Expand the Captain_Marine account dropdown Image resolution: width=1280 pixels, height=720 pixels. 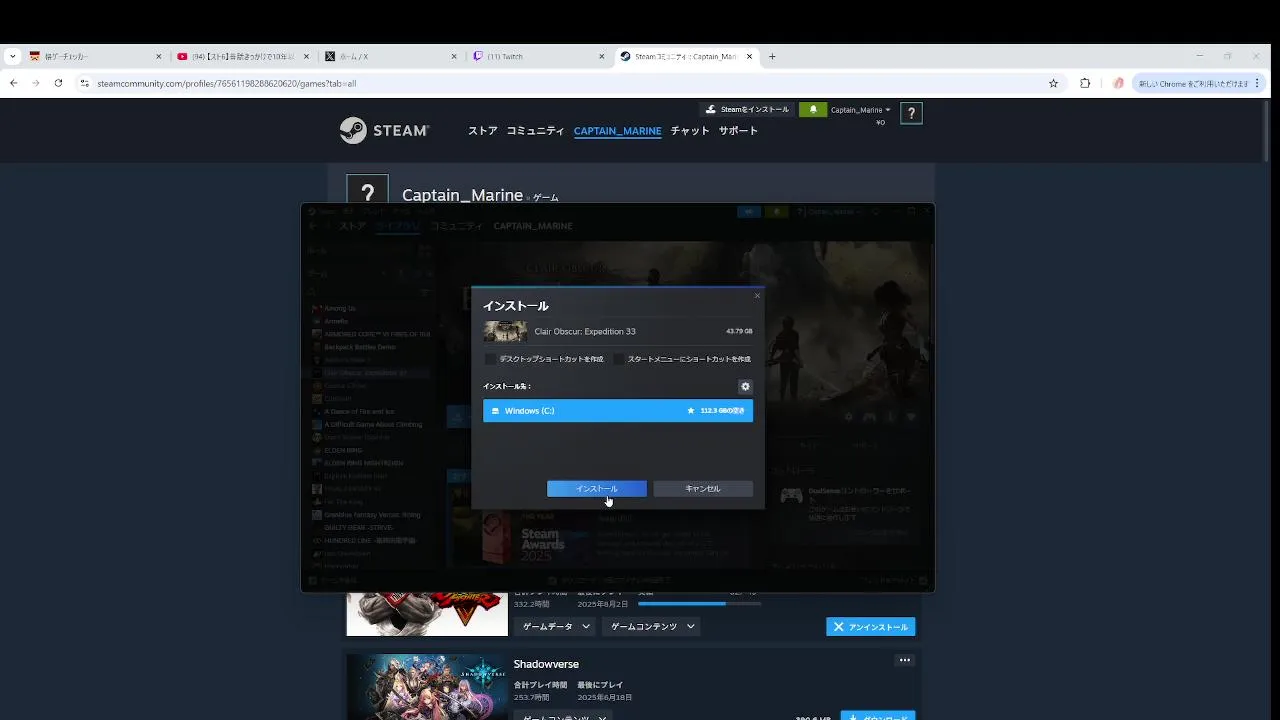tap(861, 110)
